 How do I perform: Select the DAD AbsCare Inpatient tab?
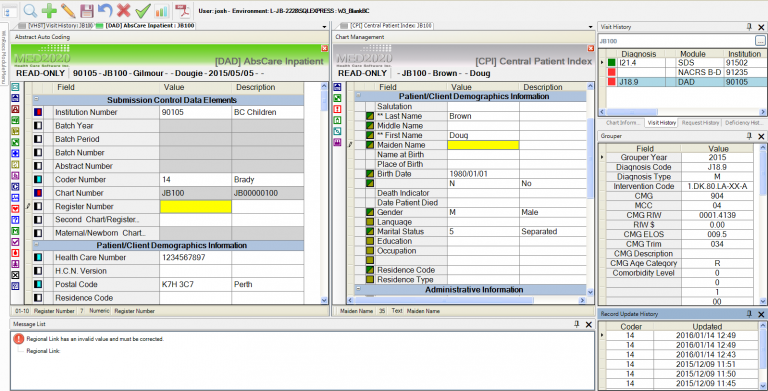(145, 25)
